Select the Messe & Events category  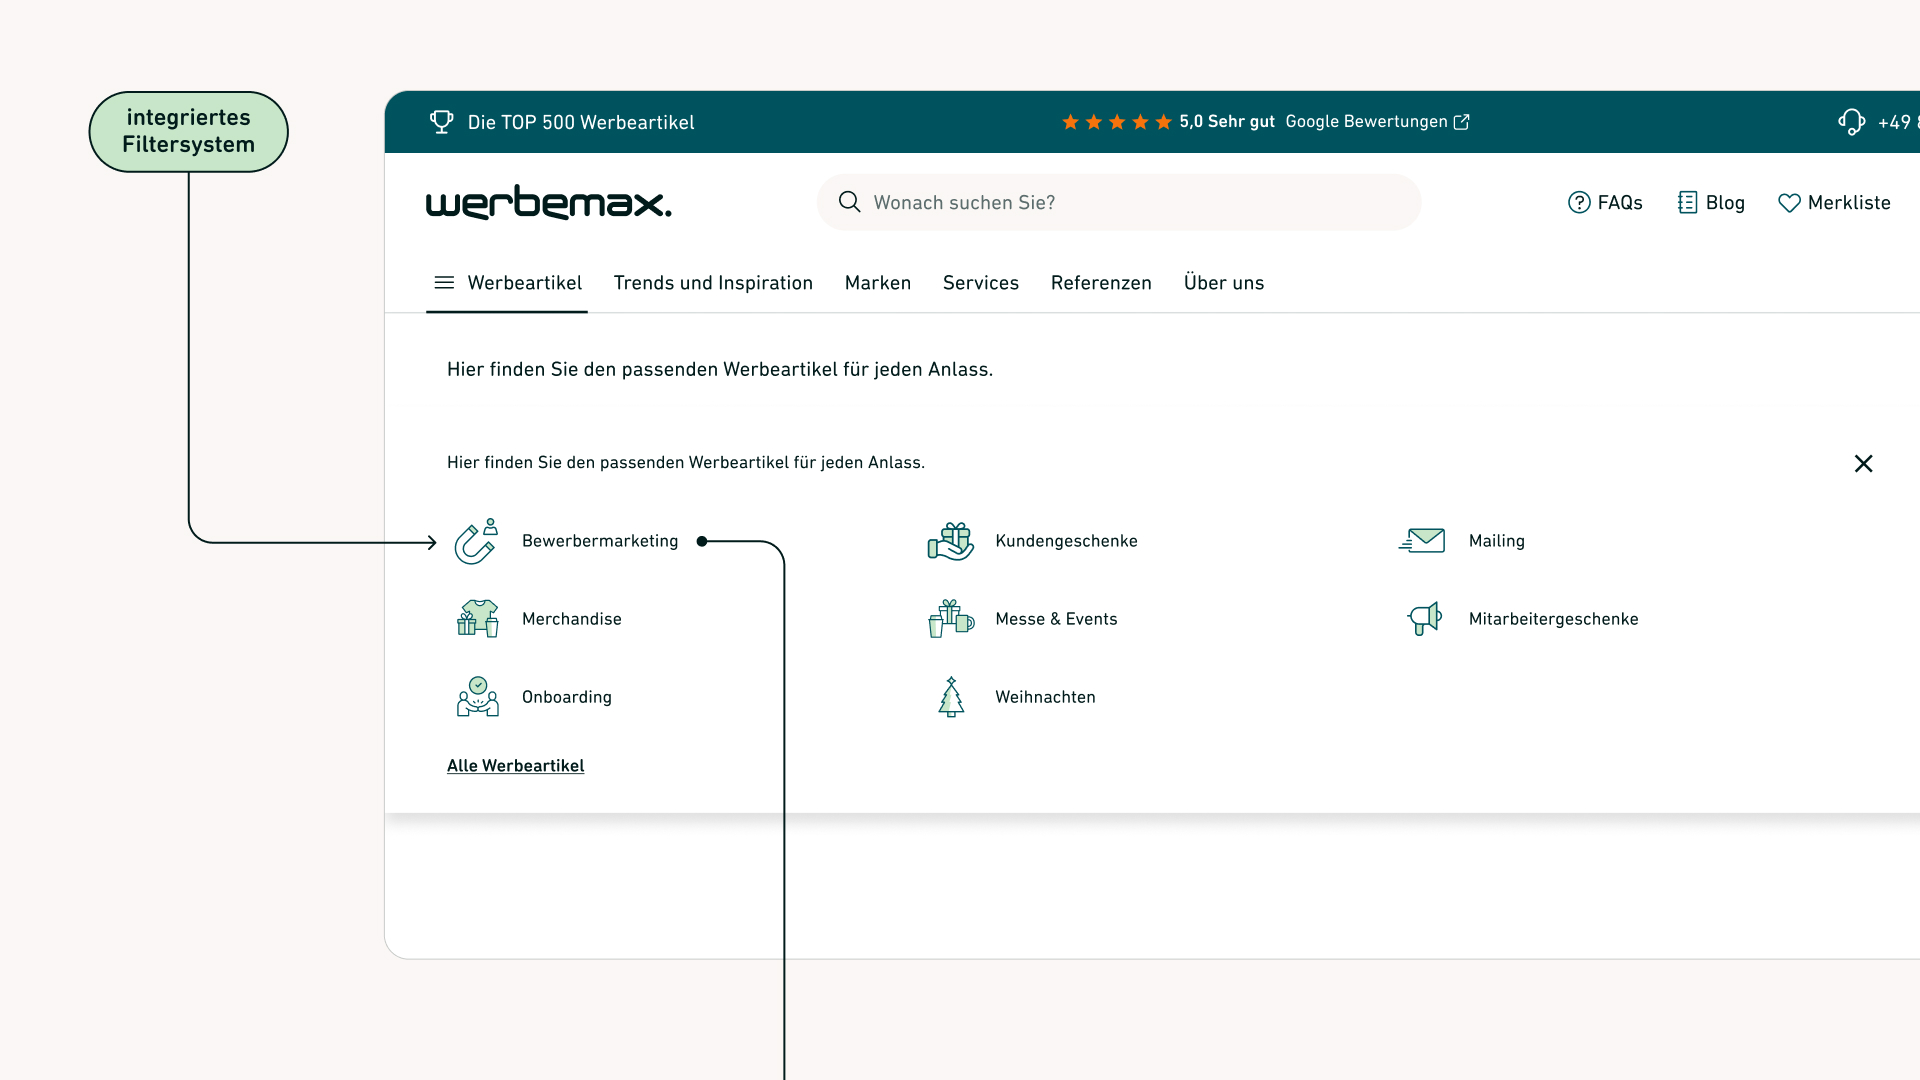tap(1056, 619)
